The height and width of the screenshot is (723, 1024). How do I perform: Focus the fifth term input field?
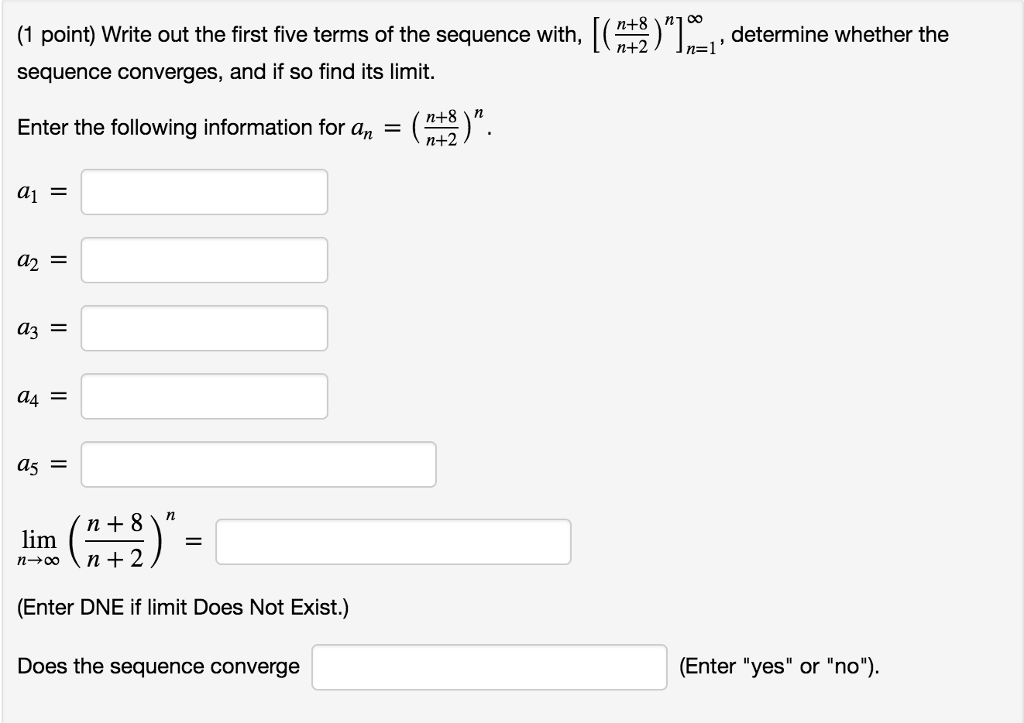coord(259,464)
